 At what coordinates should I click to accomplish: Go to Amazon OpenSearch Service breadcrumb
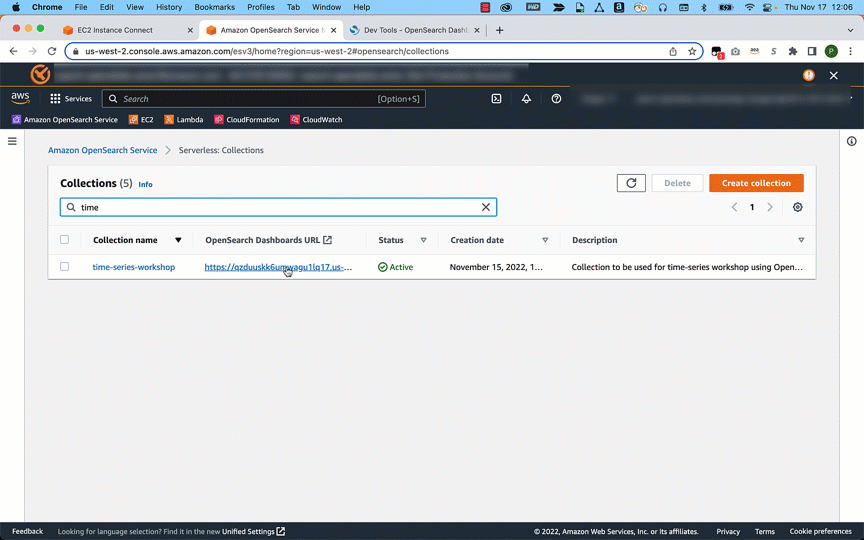102,150
